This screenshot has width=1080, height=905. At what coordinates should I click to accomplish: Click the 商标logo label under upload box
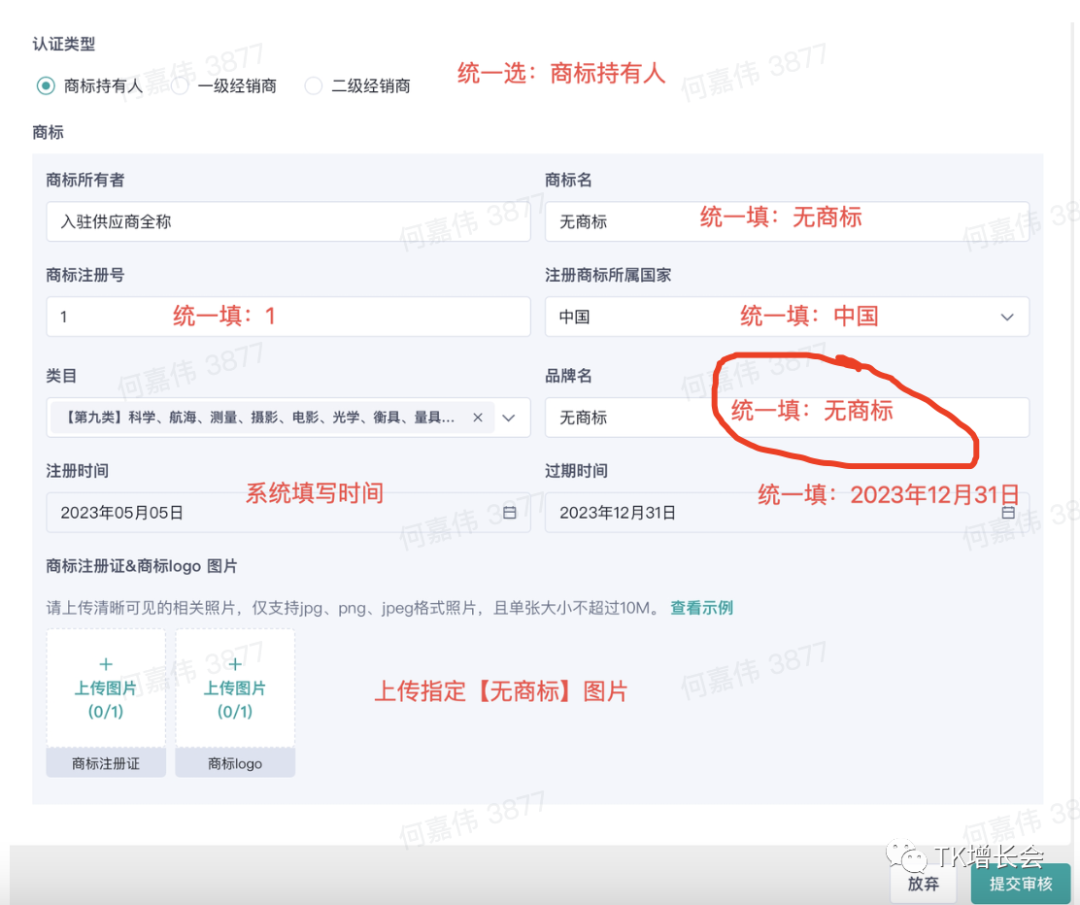[234, 762]
